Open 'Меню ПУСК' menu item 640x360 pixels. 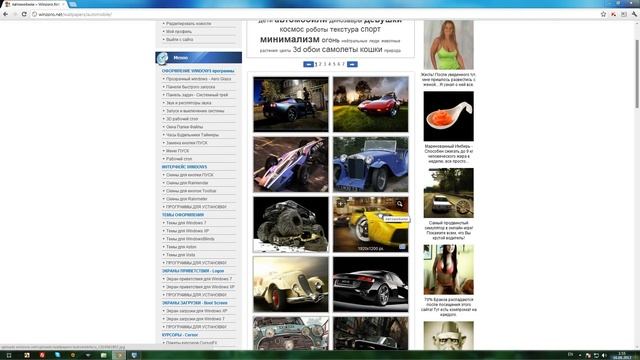pyautogui.click(x=178, y=151)
